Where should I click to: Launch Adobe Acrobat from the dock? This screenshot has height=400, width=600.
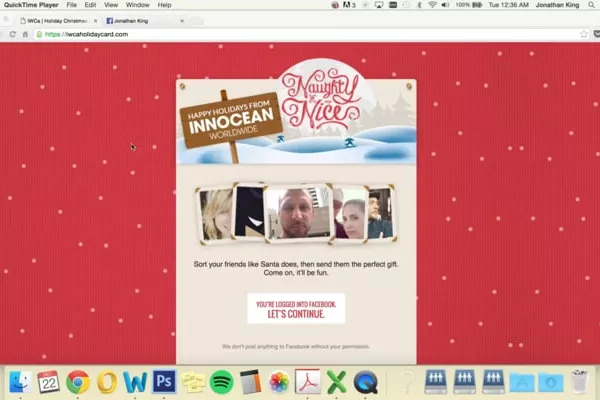(308, 382)
